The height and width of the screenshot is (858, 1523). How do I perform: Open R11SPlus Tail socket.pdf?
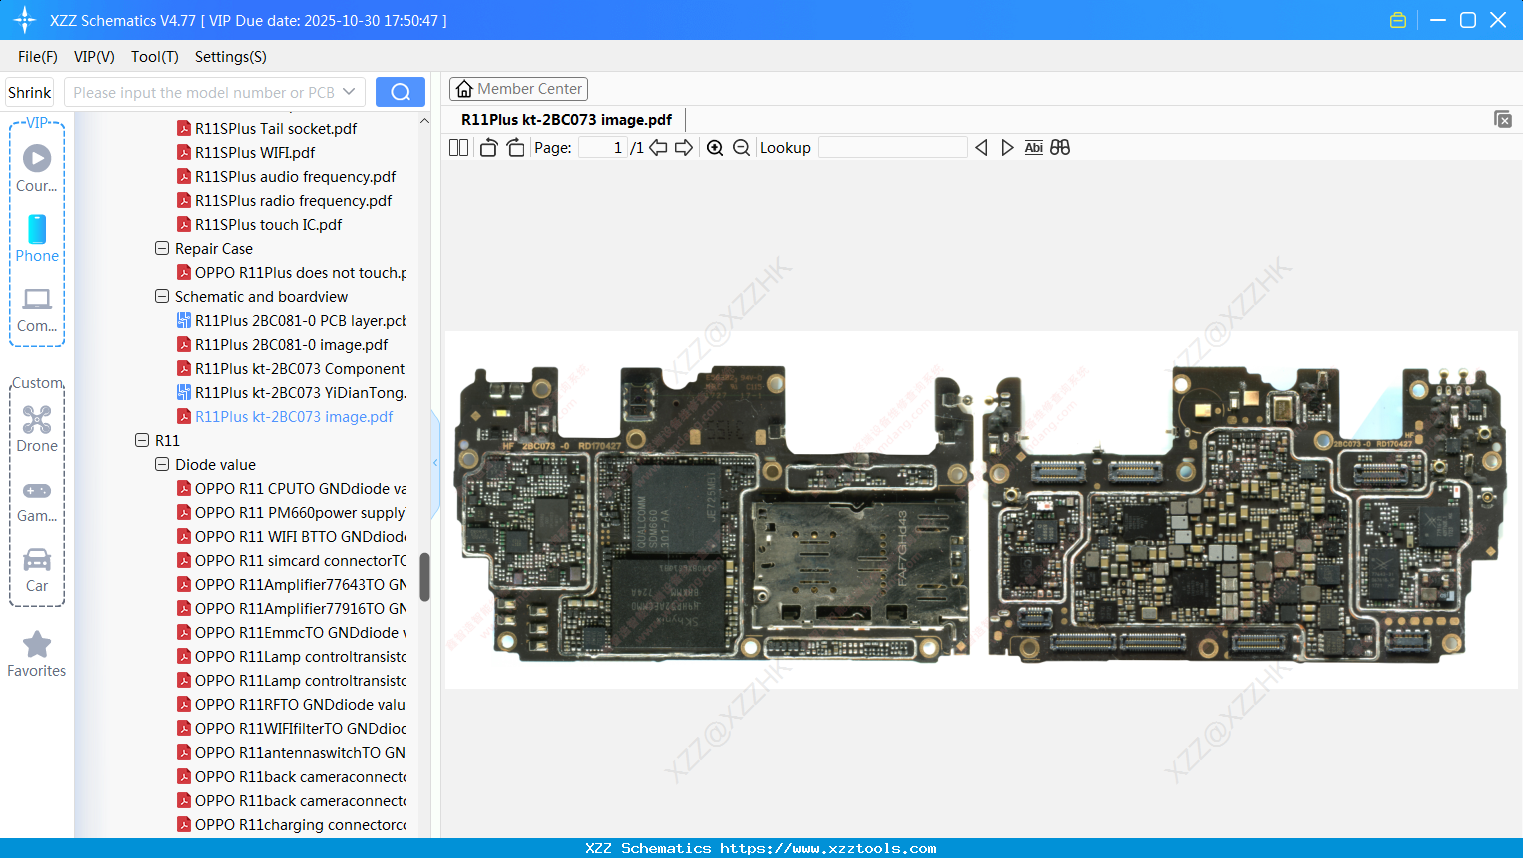tap(267, 129)
